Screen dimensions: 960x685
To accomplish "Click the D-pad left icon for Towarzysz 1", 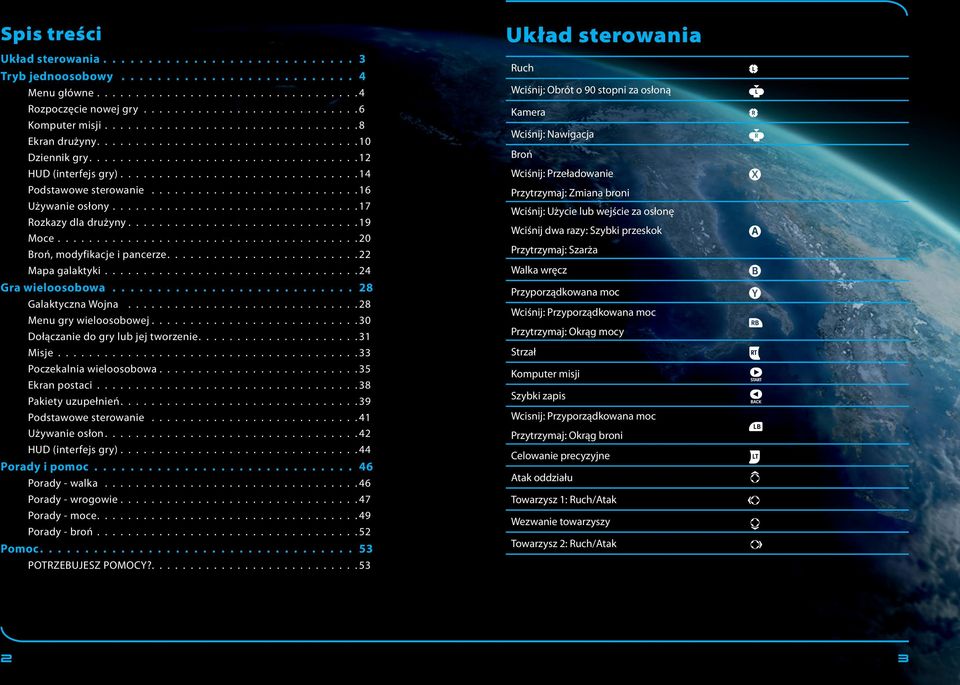I will pos(754,500).
